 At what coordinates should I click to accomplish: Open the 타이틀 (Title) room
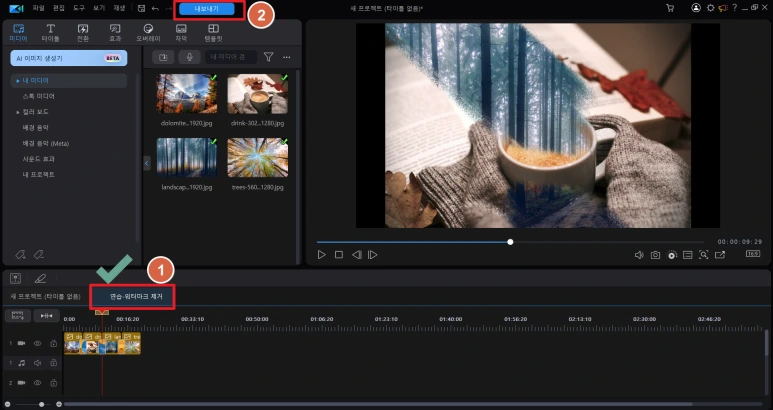click(50, 33)
